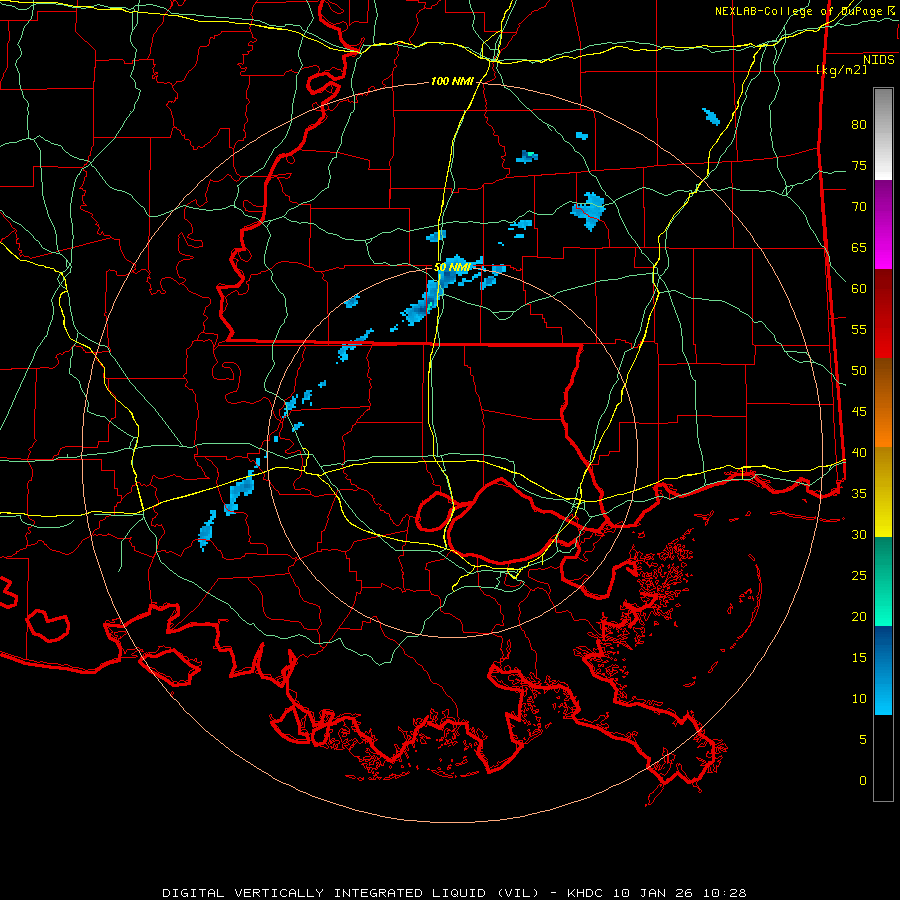Click the '20' value on the color scale
This screenshot has height=900, width=900.
[859, 616]
